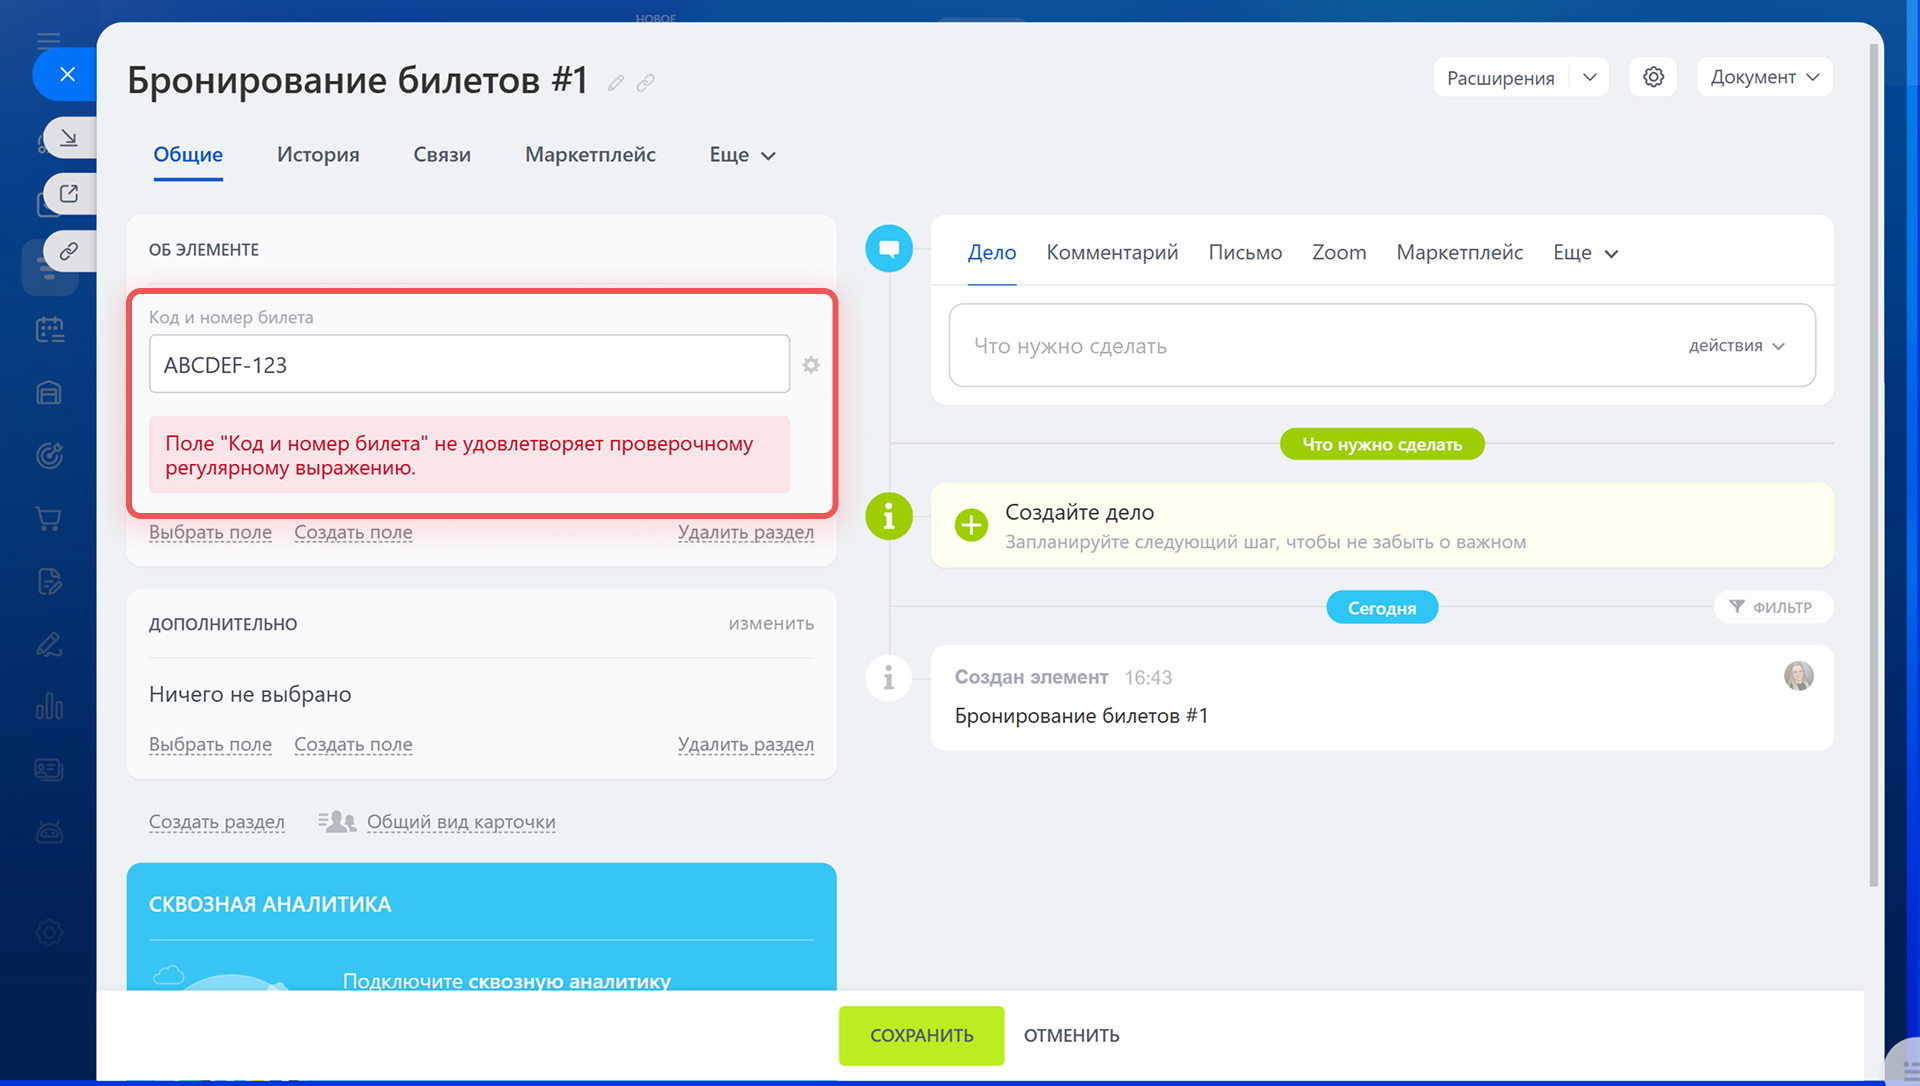The image size is (1920, 1086).
Task: Switch to the История tab
Action: click(318, 155)
